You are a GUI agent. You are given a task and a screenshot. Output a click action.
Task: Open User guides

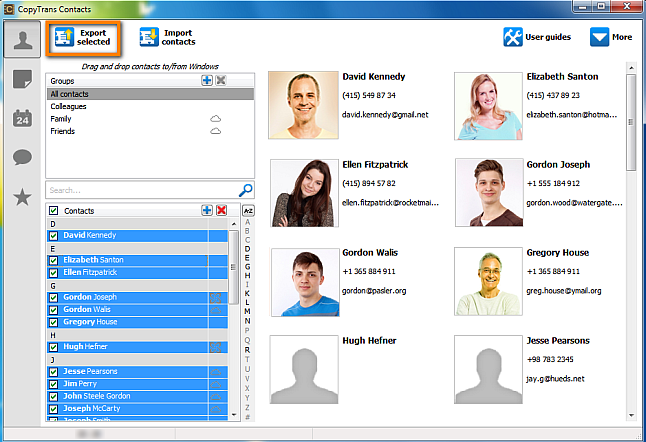tap(537, 37)
